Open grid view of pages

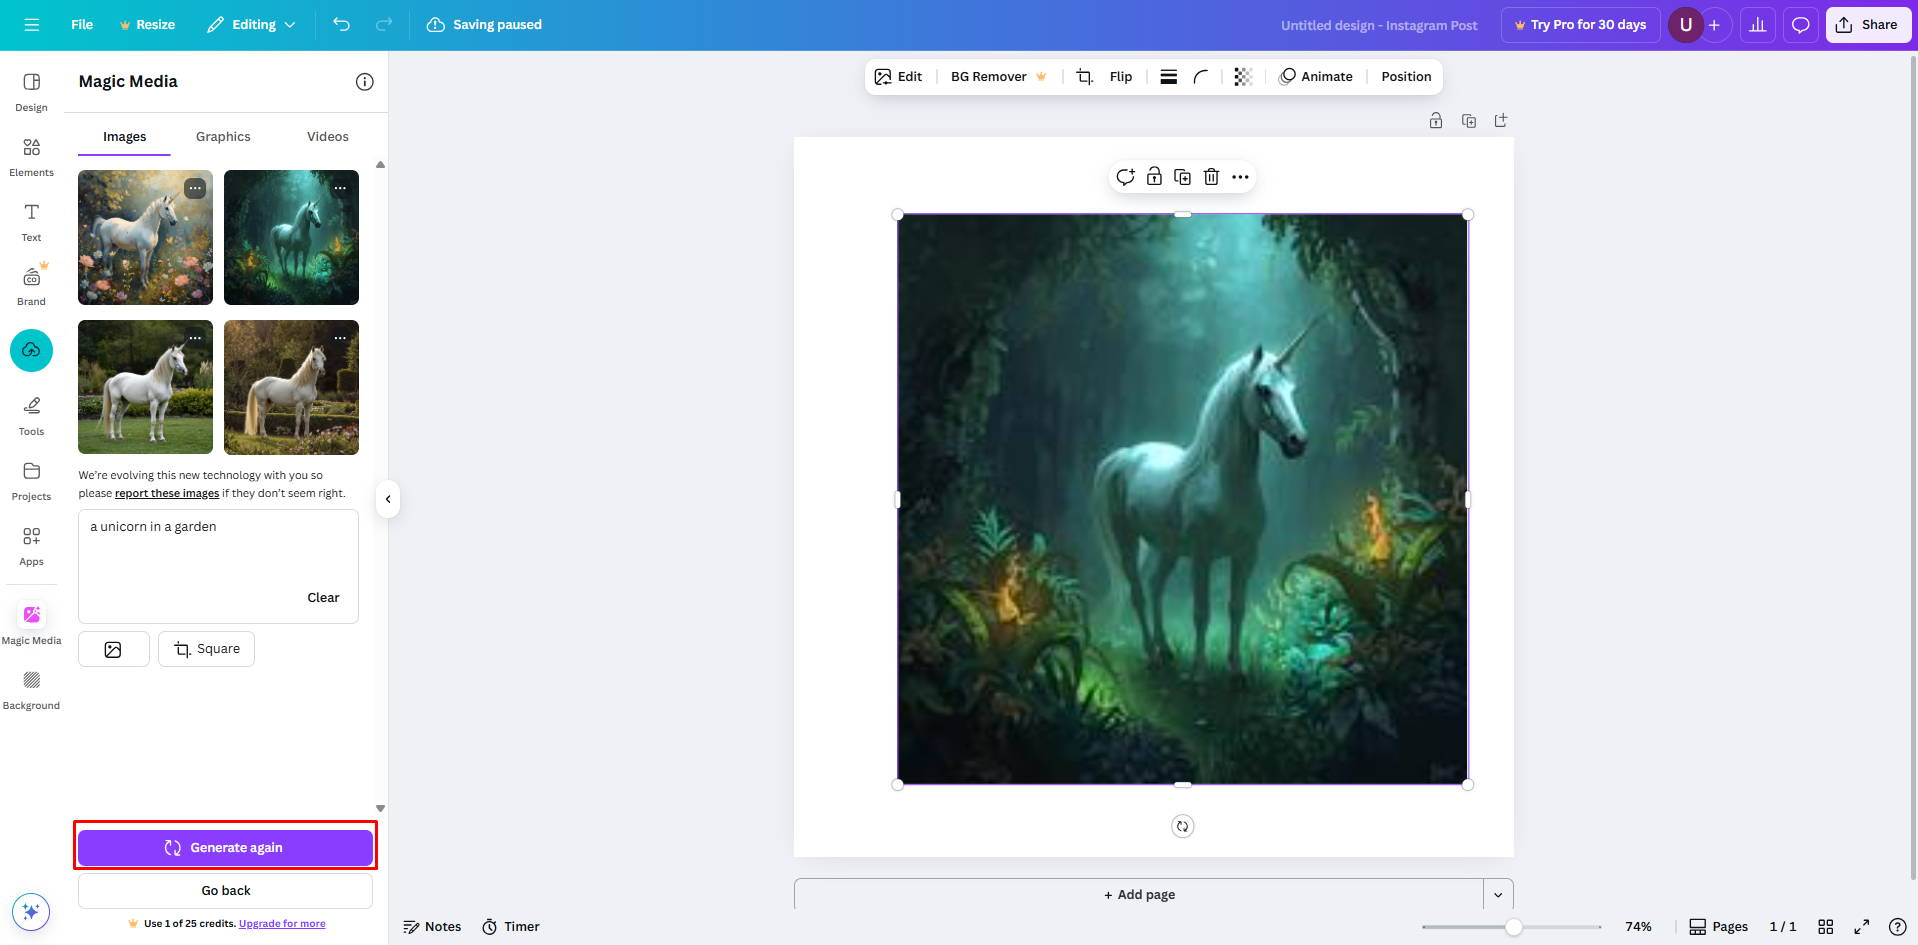tap(1825, 927)
